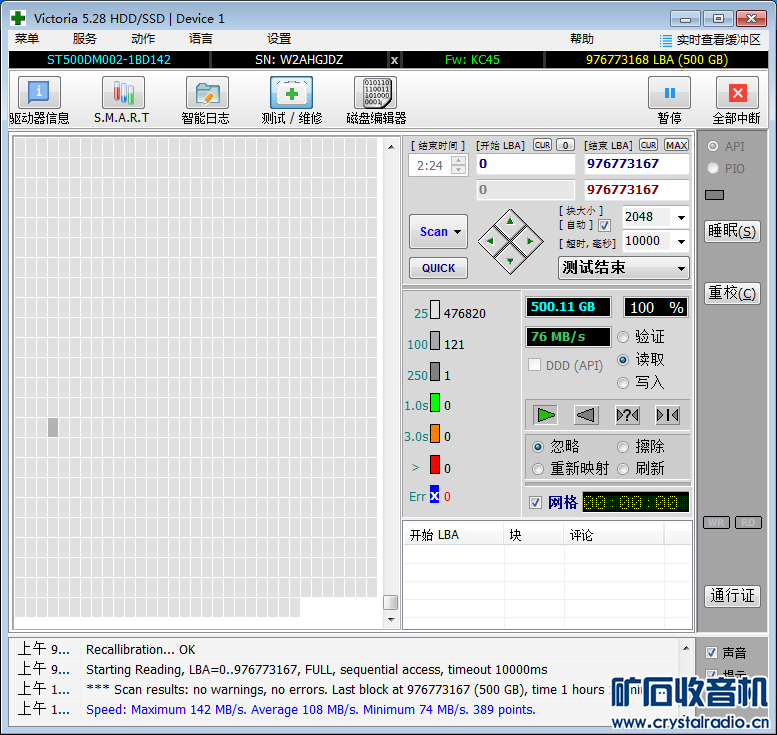The width and height of the screenshot is (777, 735).
Task: Click the QUICK scan button
Action: 438,268
